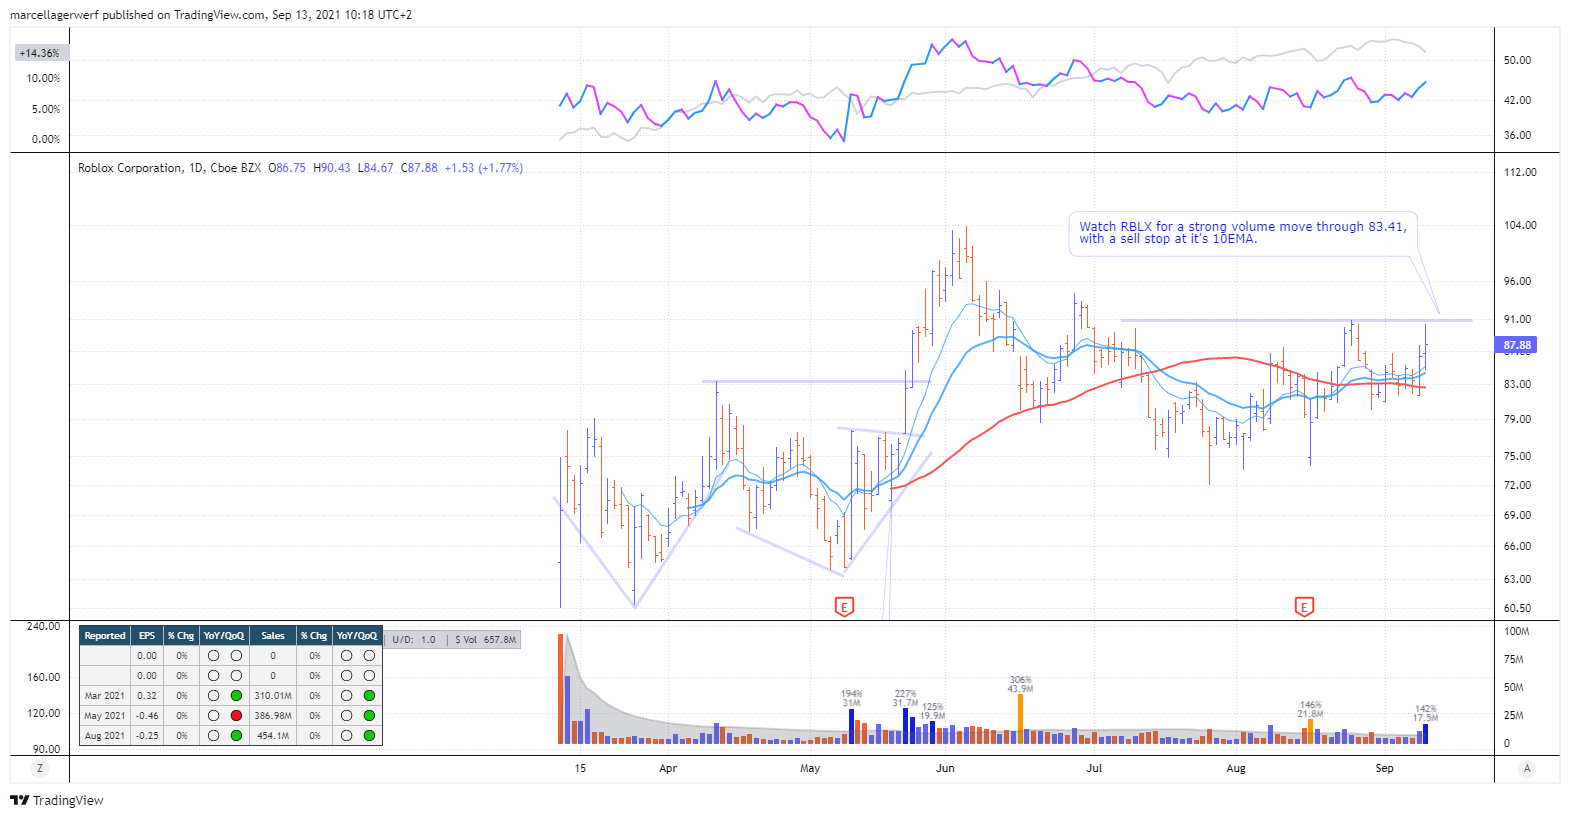Screen dimensions: 1570x818
Task: Click the Jun label on time axis
Action: tap(945, 768)
